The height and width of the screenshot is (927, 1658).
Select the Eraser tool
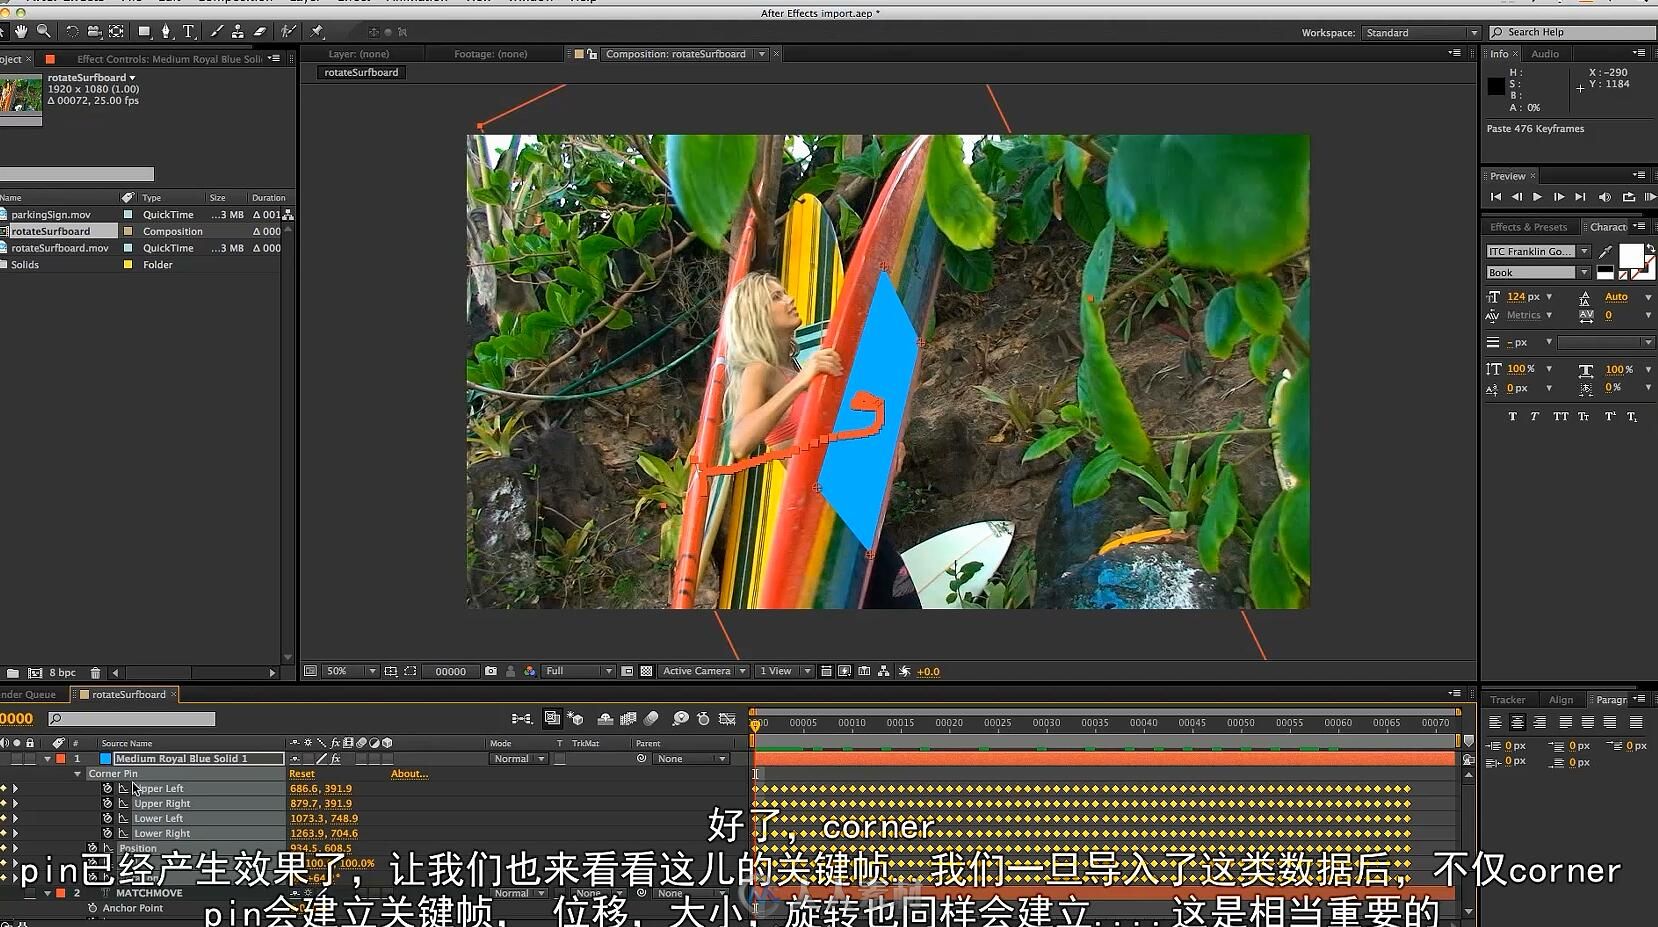[260, 32]
